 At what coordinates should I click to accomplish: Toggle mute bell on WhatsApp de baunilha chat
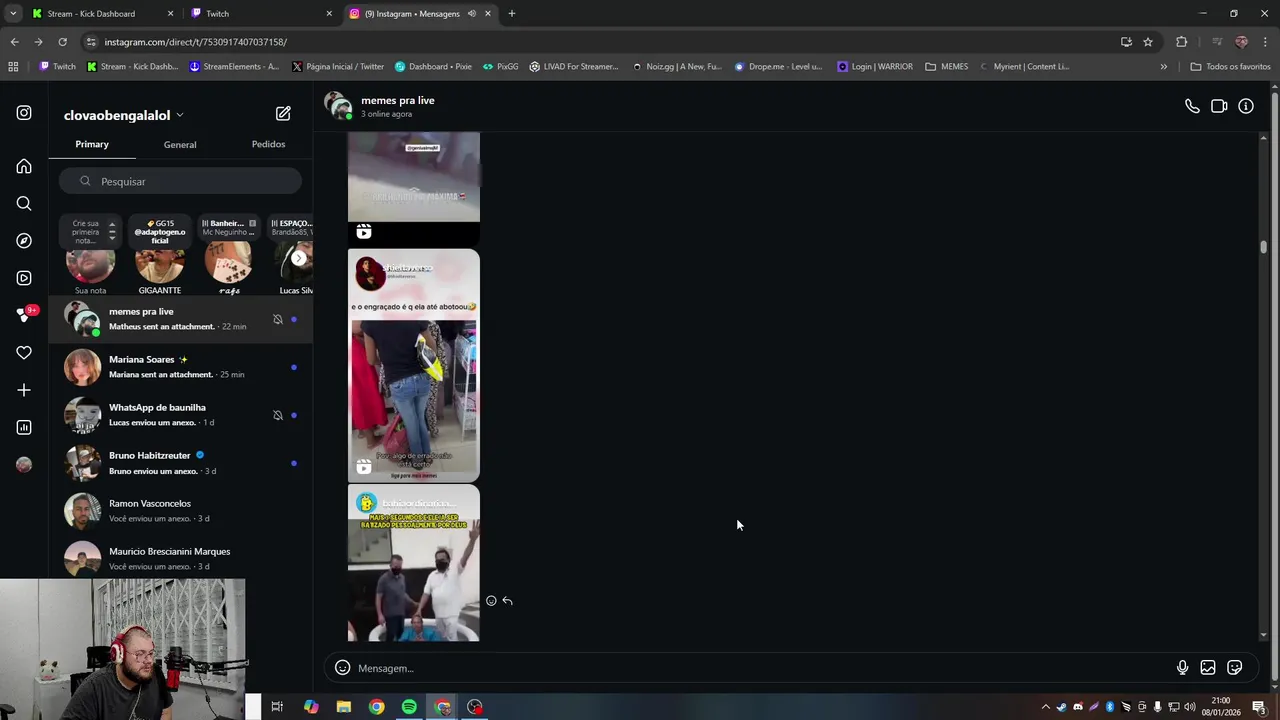pyautogui.click(x=278, y=415)
